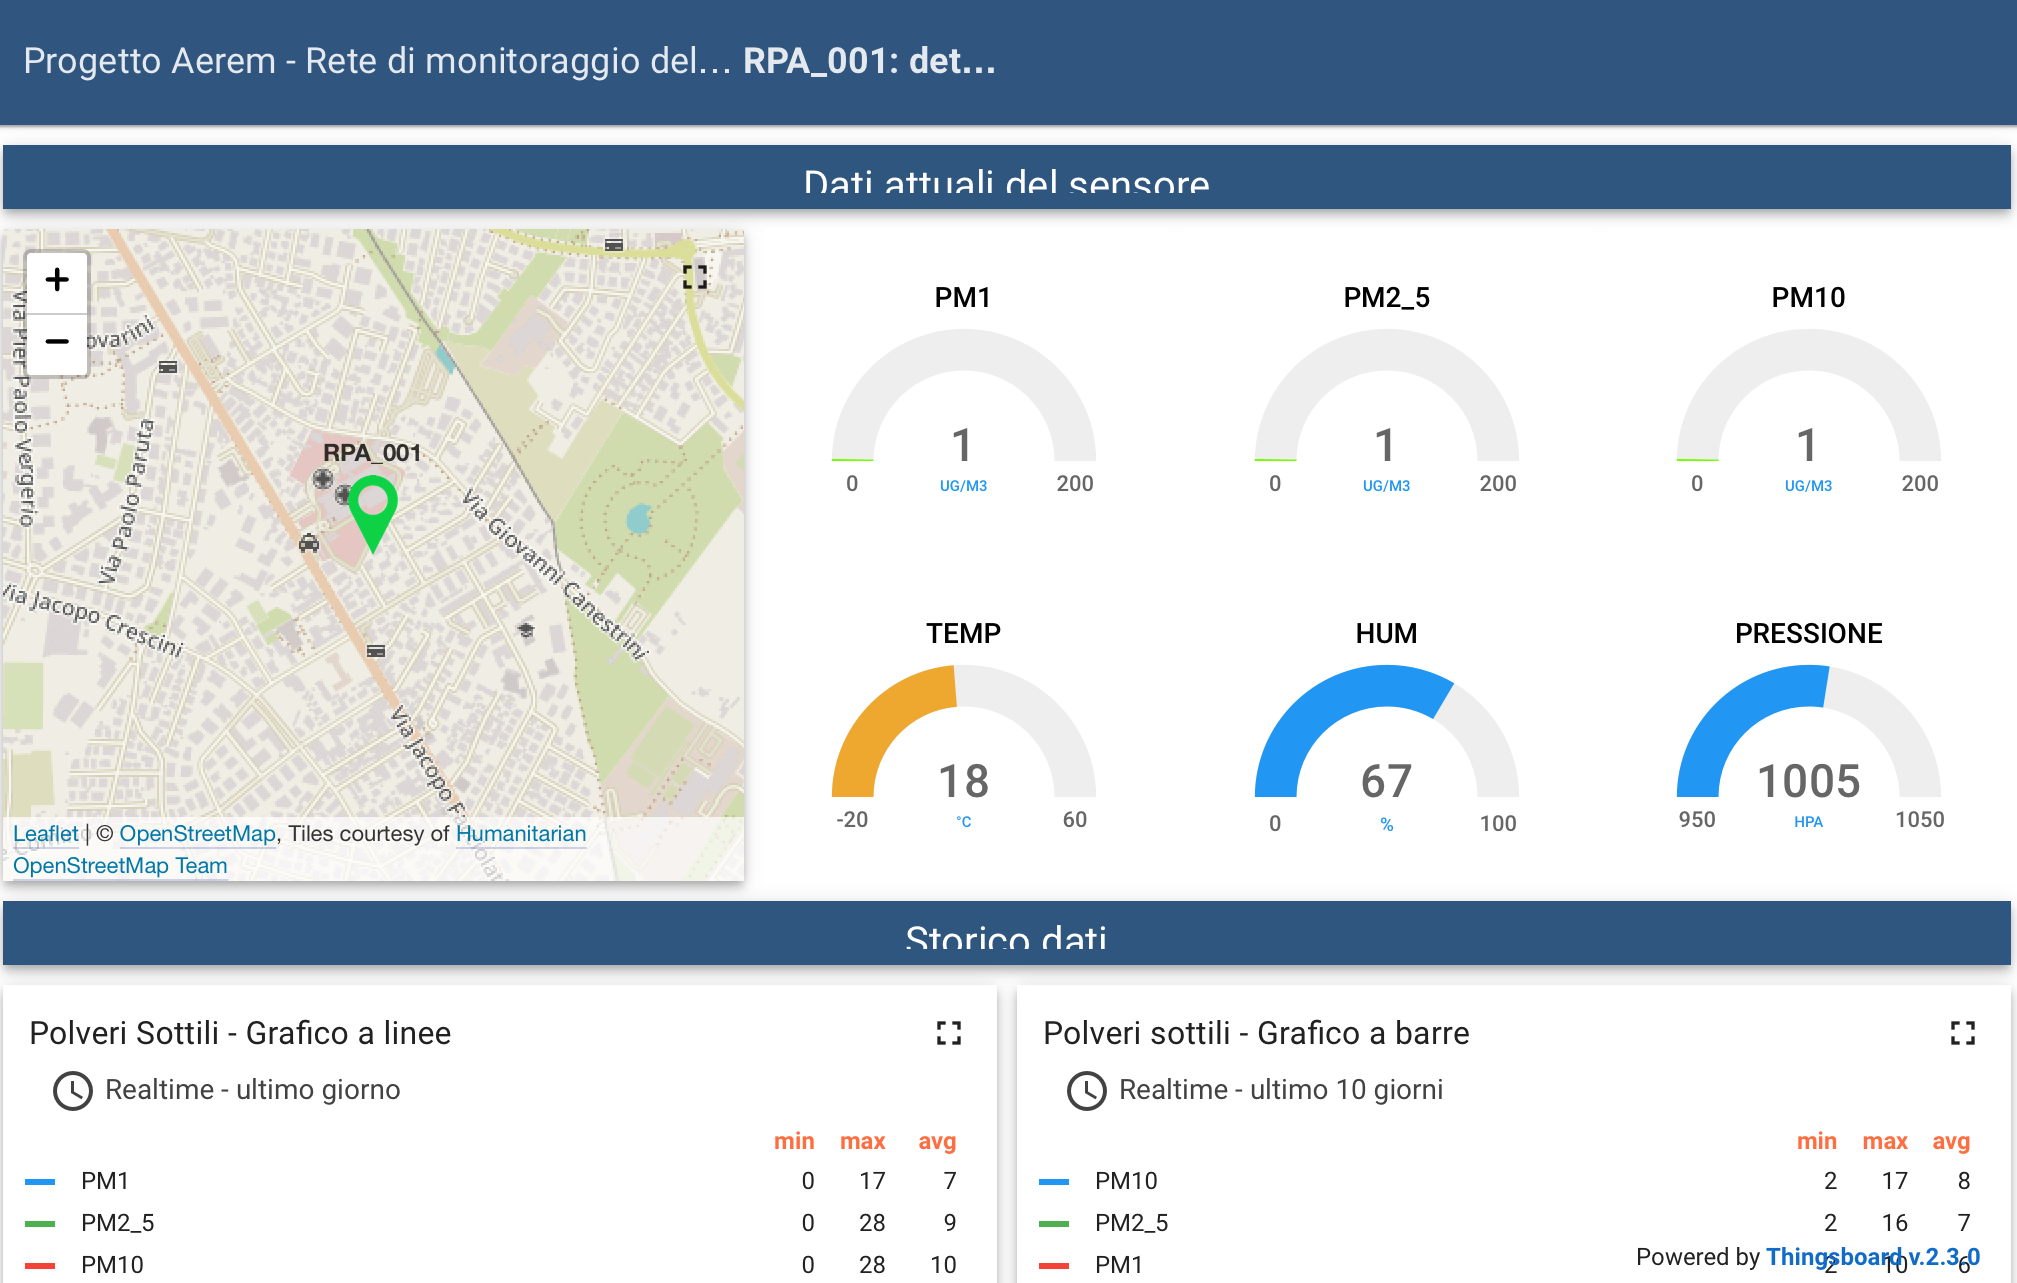This screenshot has width=2017, height=1283.
Task: Zoom in on the map
Action: coord(57,280)
